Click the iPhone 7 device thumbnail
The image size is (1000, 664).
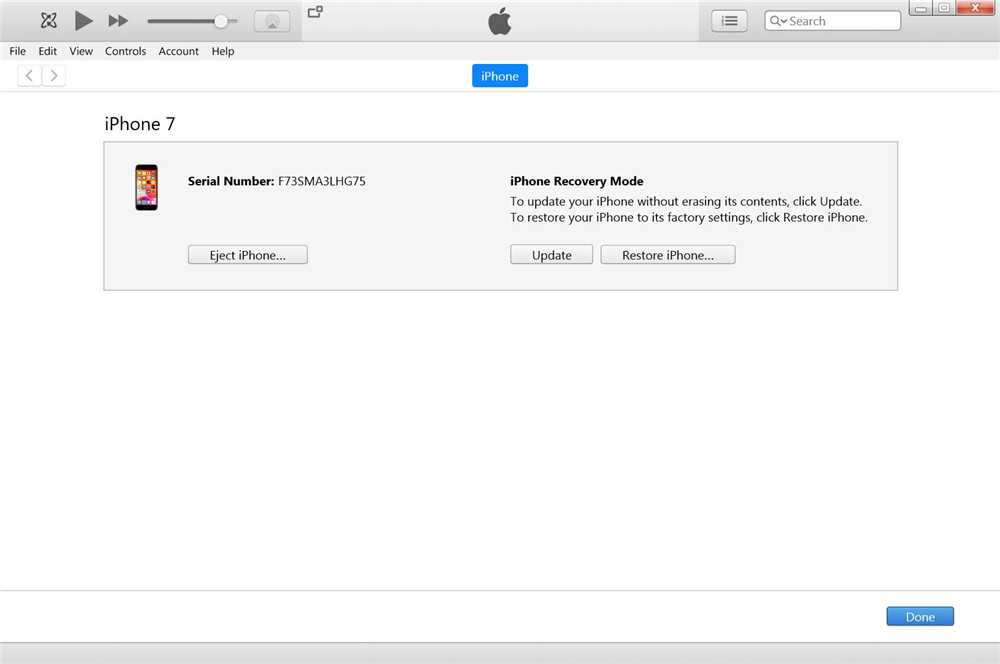147,188
